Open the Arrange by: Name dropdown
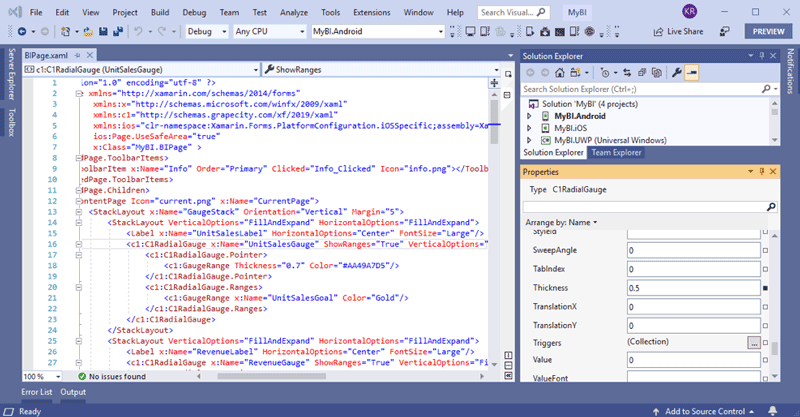 (x=561, y=223)
